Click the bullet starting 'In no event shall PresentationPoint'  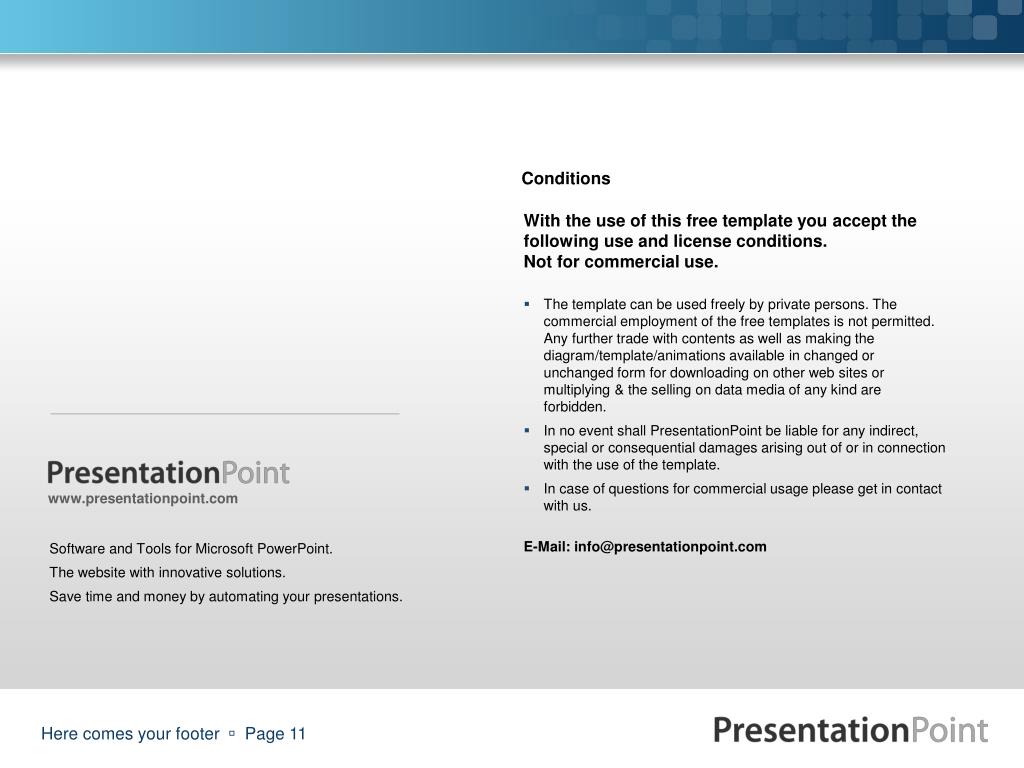(744, 447)
